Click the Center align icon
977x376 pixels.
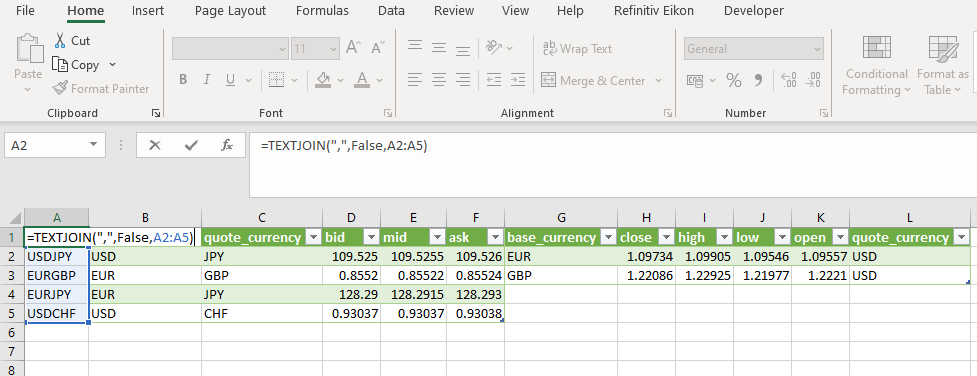(439, 80)
